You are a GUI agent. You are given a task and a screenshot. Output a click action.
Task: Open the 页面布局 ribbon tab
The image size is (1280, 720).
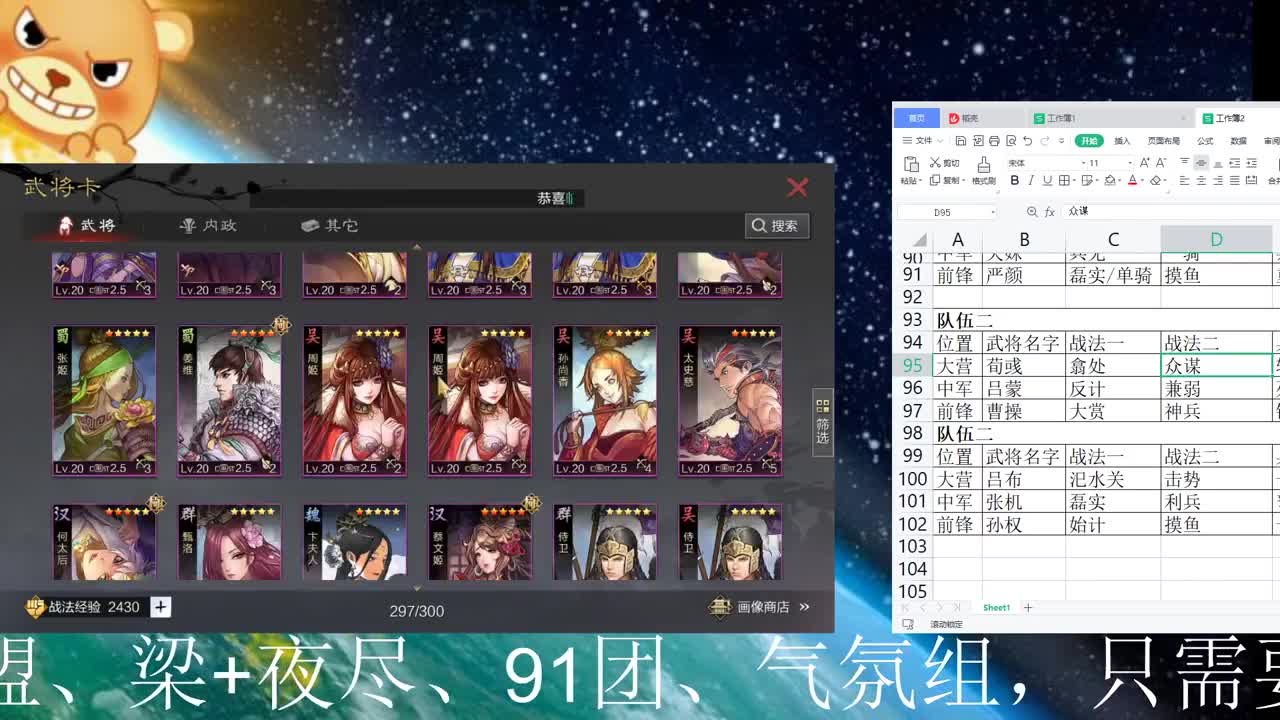[1164, 141]
